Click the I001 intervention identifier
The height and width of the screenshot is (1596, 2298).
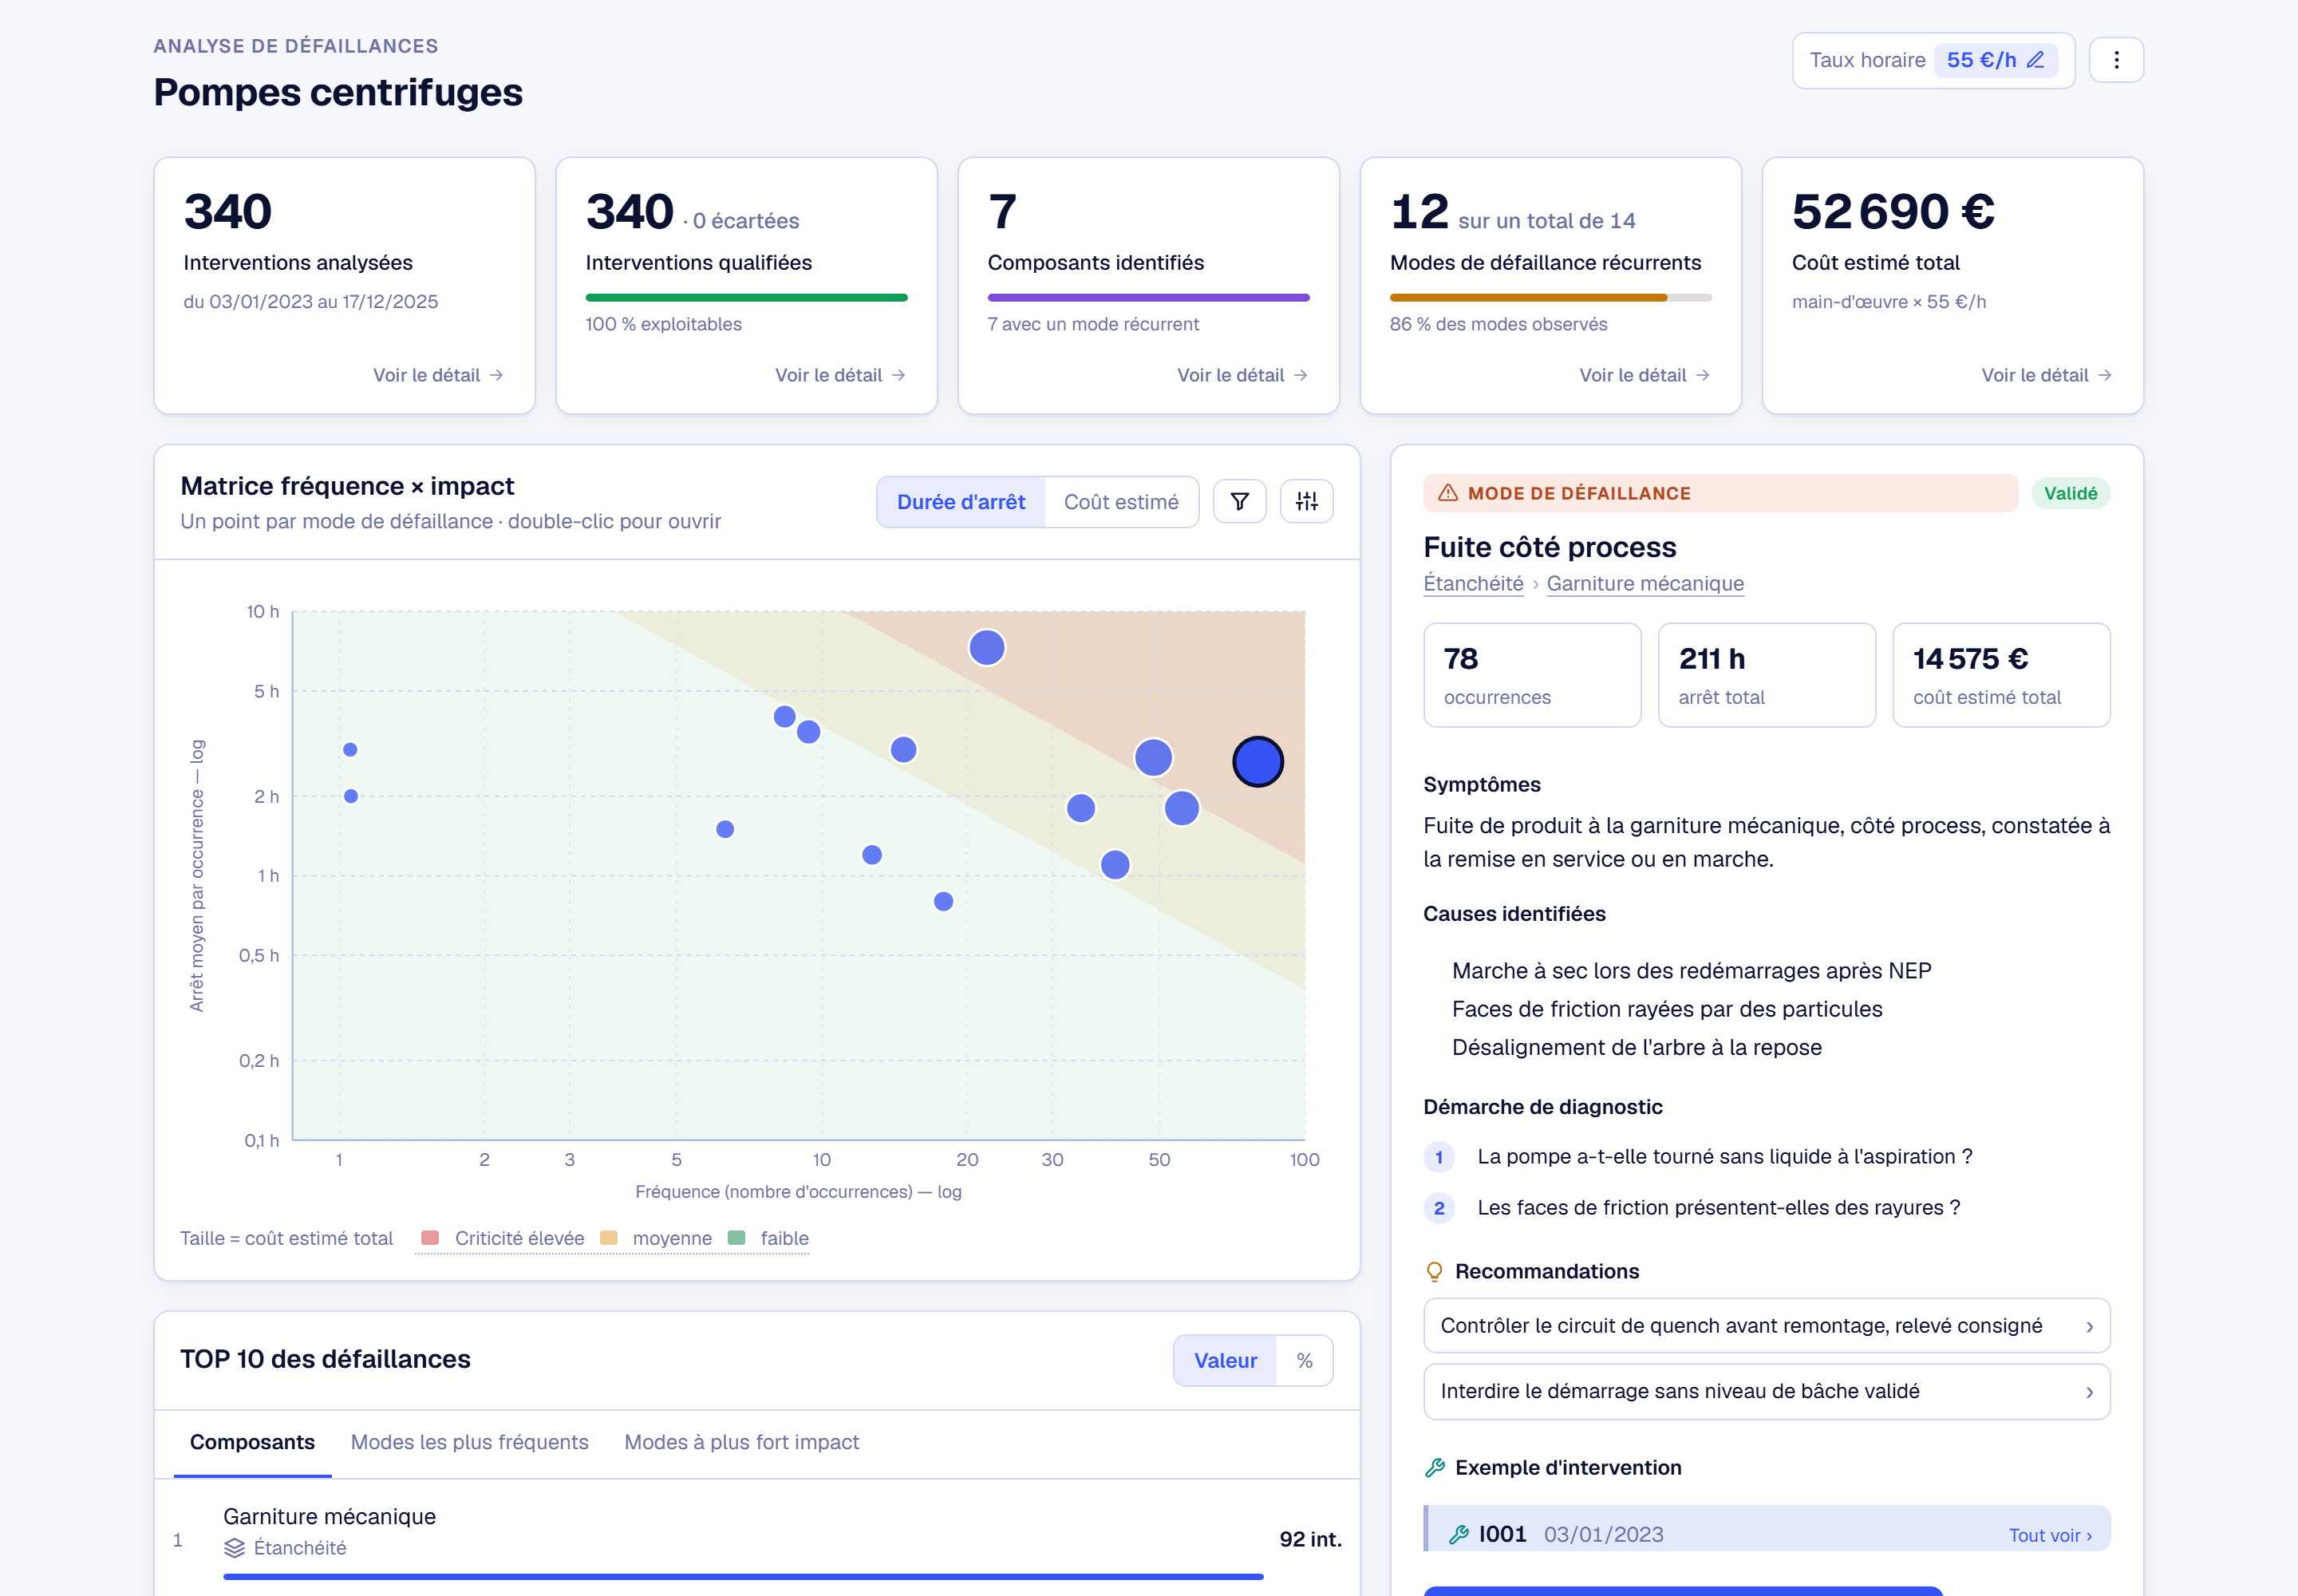pyautogui.click(x=1502, y=1534)
